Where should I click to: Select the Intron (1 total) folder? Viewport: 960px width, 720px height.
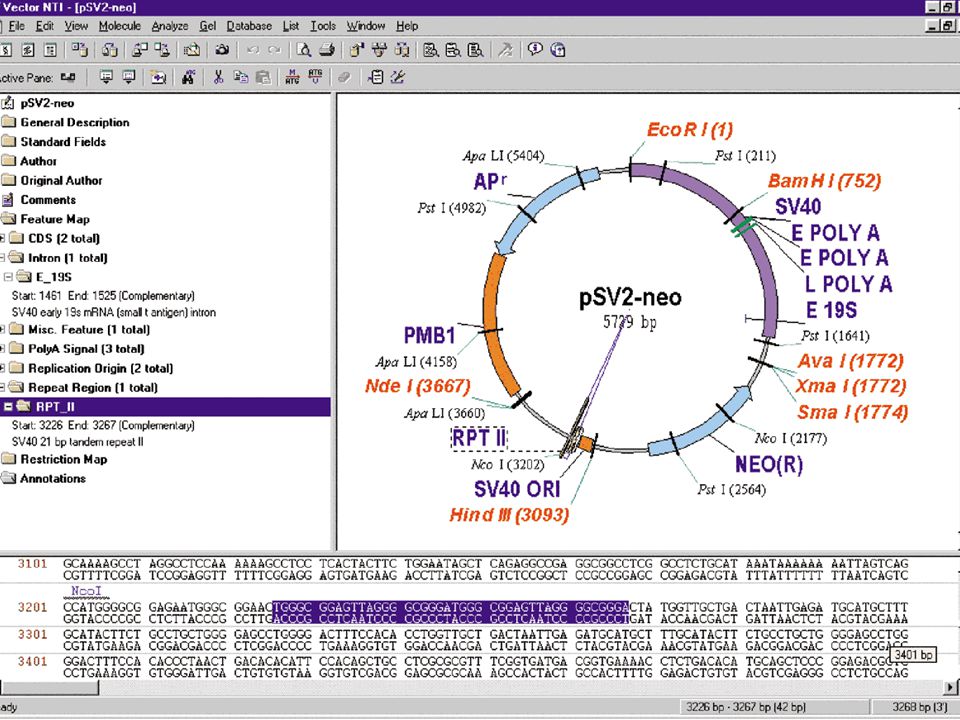[x=67, y=258]
